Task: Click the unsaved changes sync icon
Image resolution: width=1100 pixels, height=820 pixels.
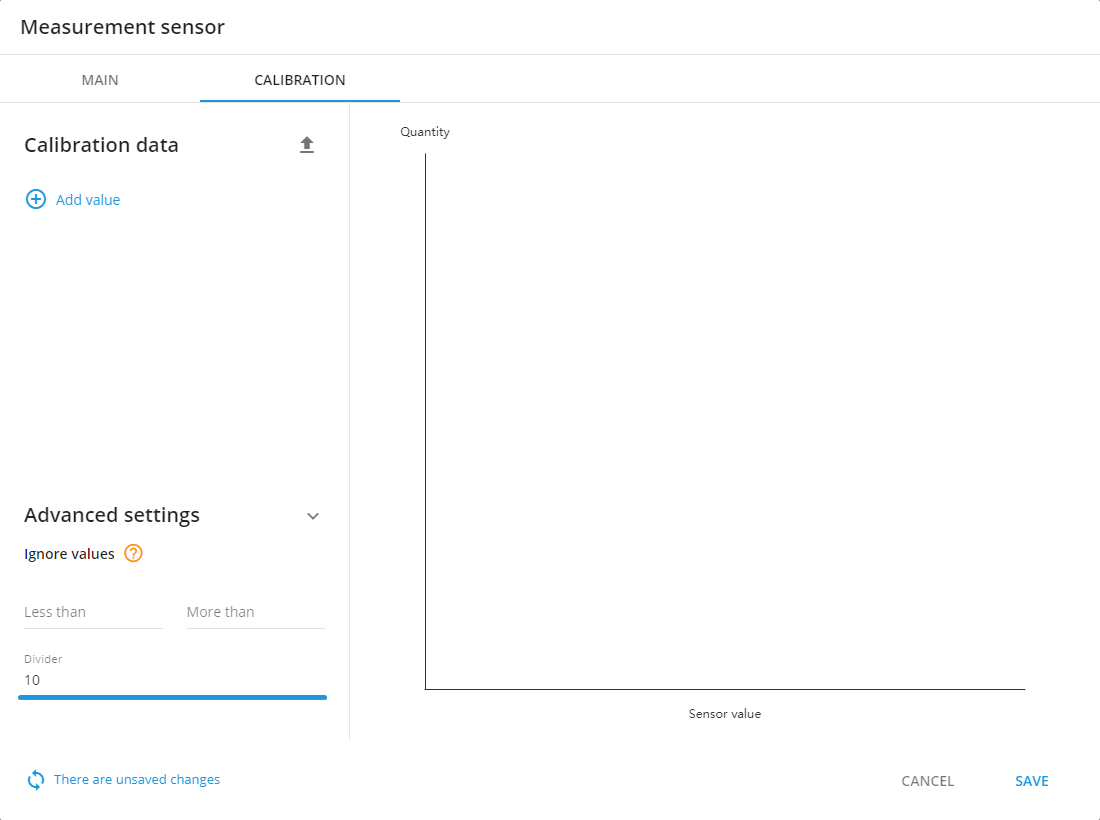Action: click(x=36, y=780)
